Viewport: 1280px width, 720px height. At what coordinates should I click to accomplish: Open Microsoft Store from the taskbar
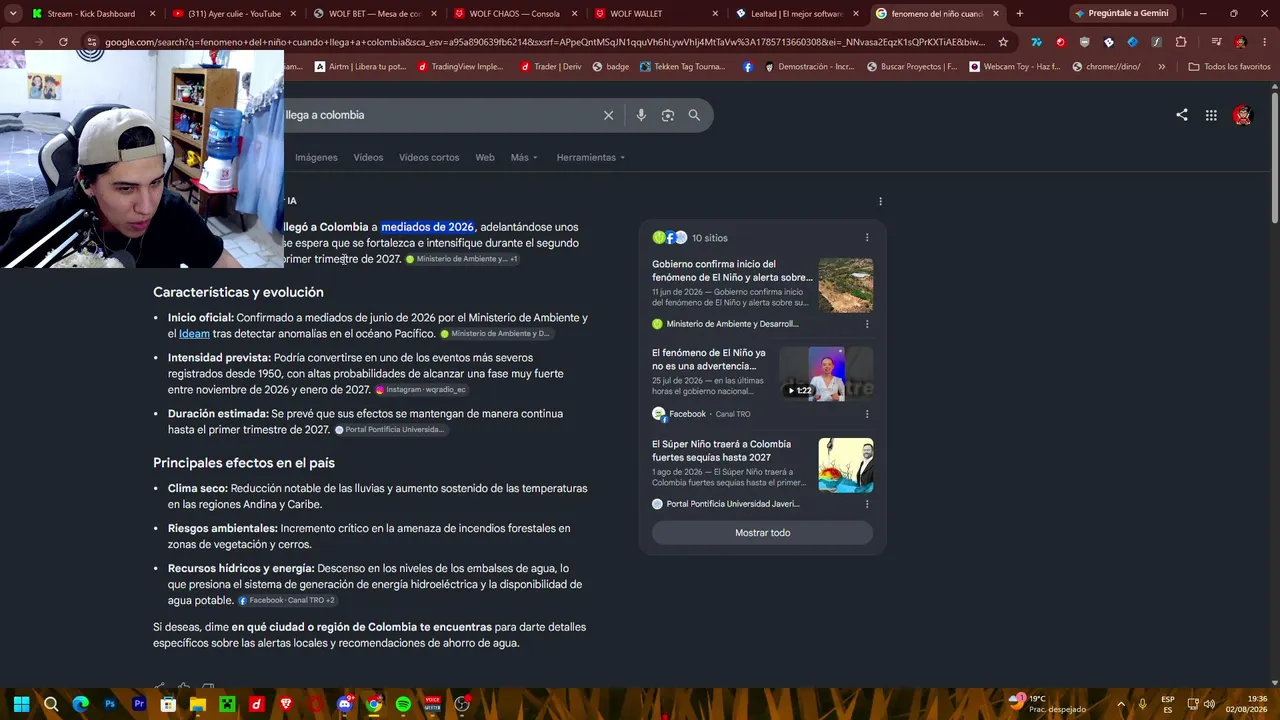168,704
